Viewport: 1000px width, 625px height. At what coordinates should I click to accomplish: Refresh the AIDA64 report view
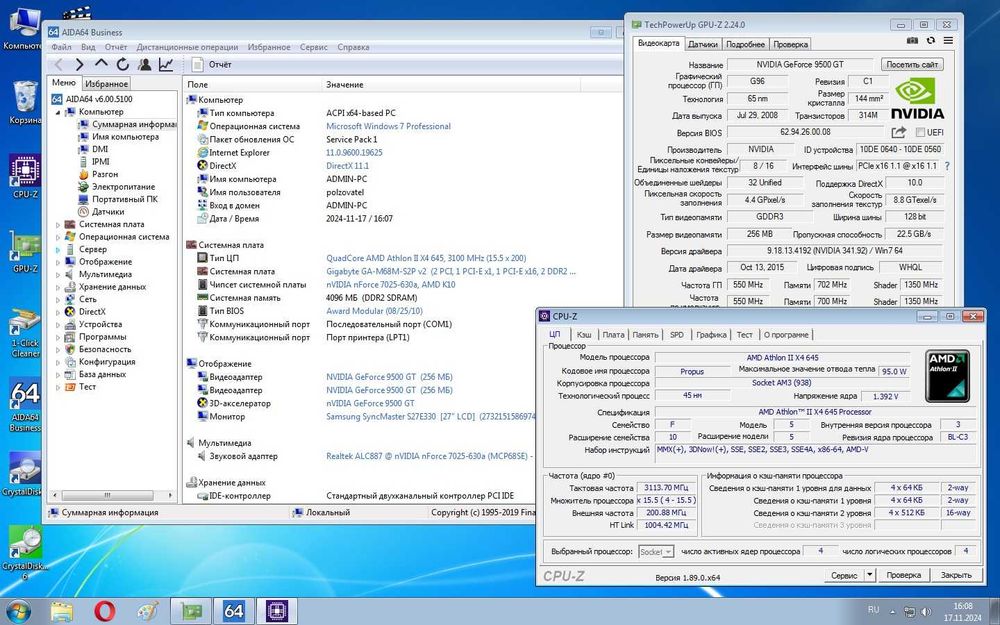[x=122, y=64]
